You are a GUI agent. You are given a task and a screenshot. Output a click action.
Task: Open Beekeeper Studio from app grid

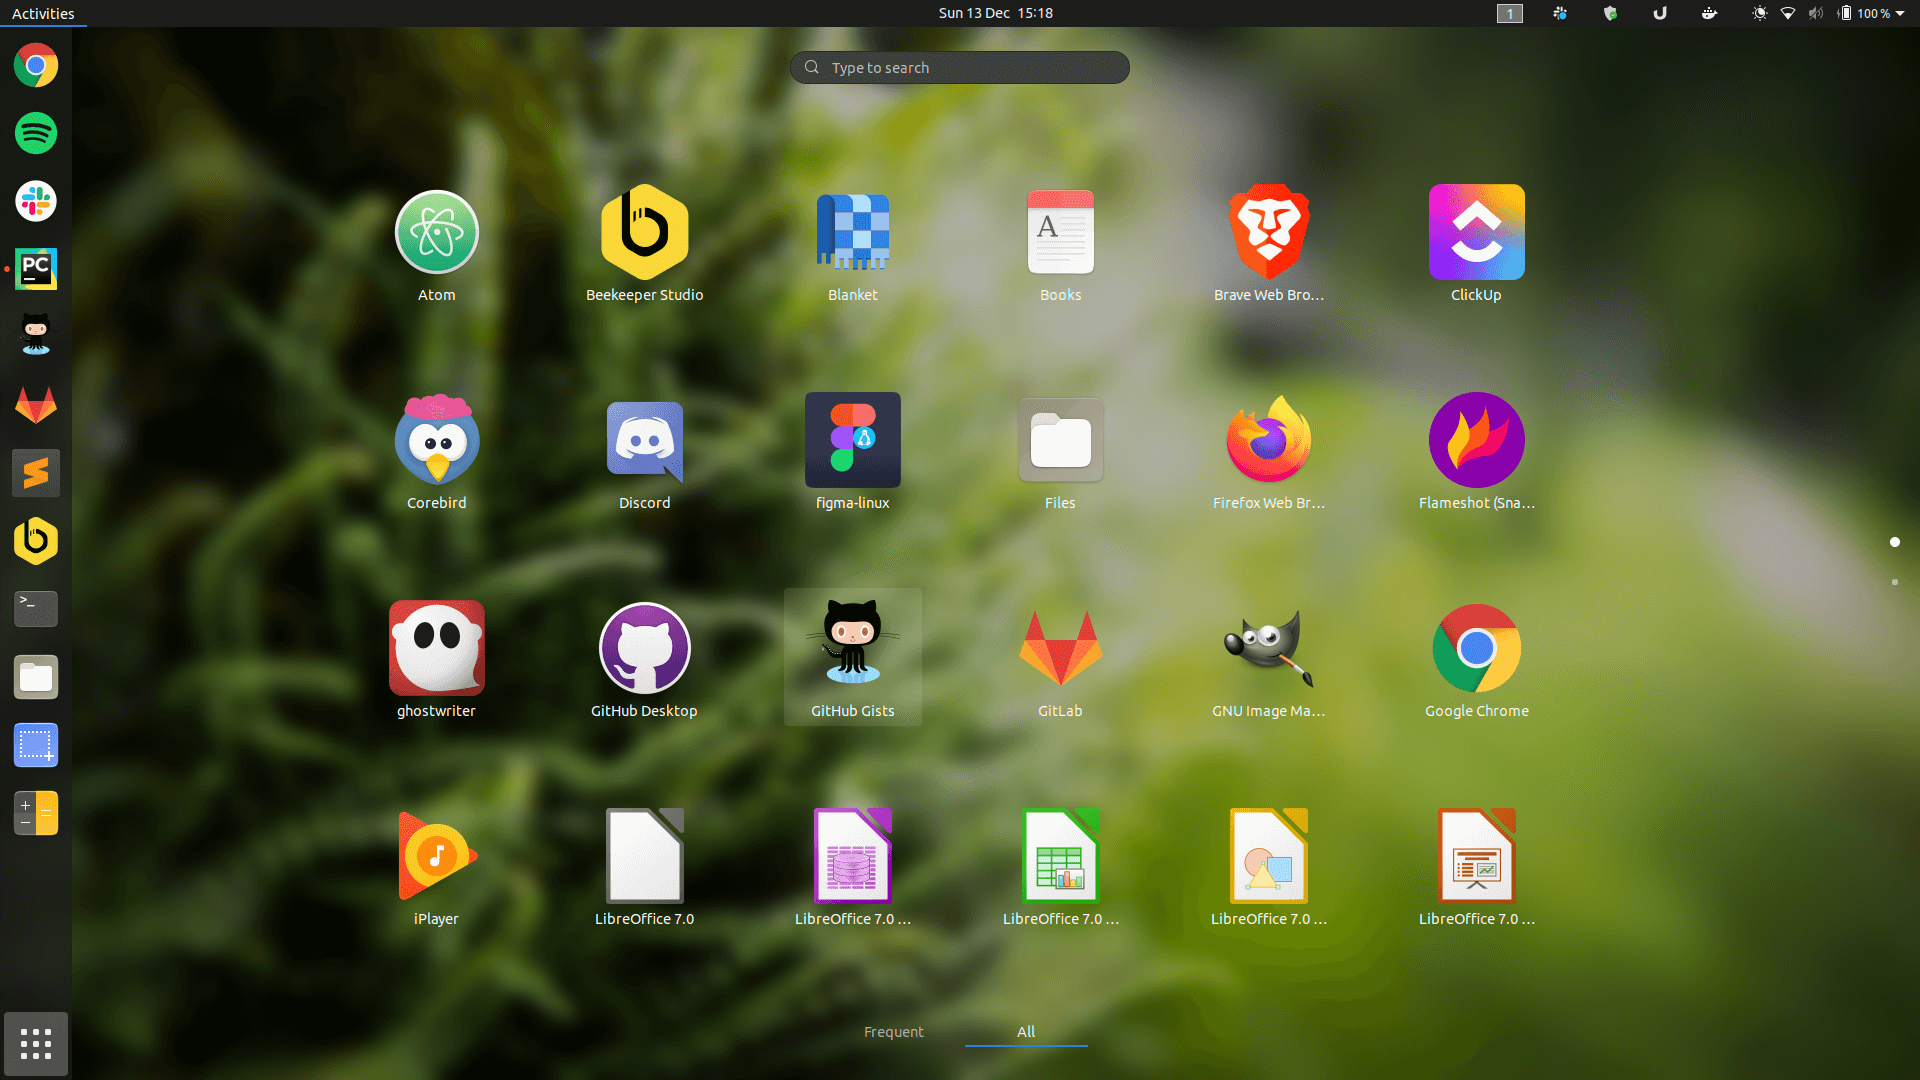[644, 233]
